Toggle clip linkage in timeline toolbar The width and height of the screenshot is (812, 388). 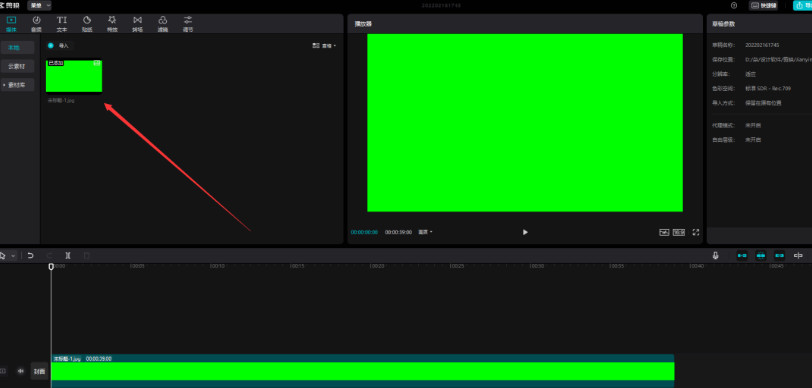[x=779, y=255]
